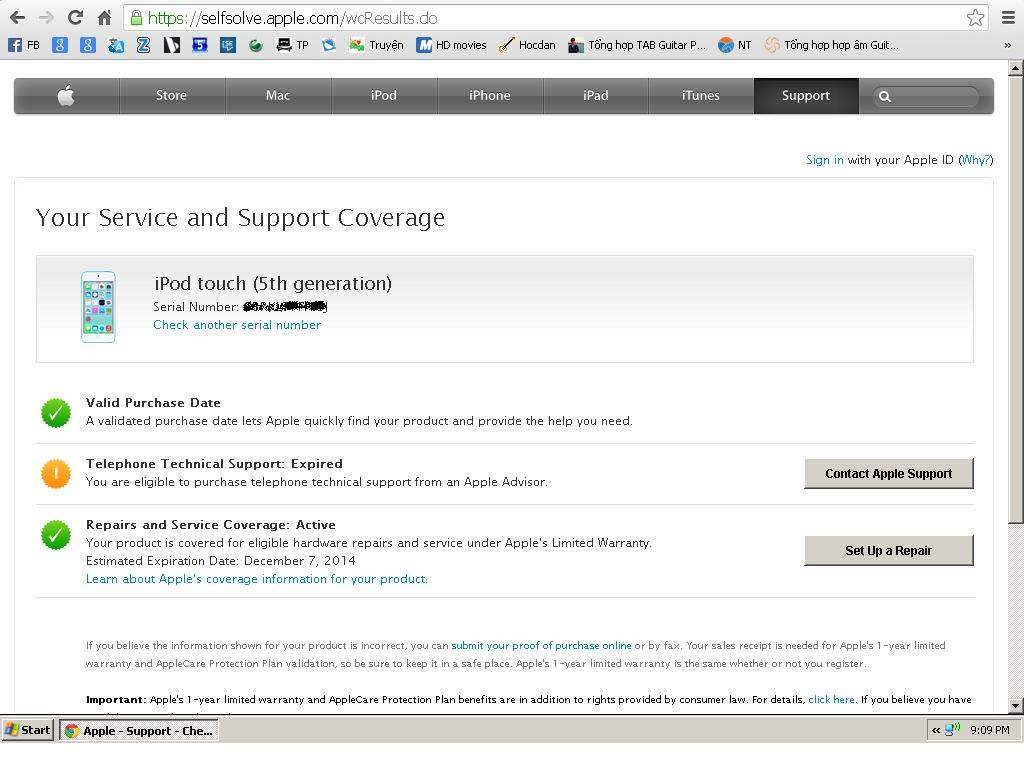Click the Why? link

(x=976, y=160)
